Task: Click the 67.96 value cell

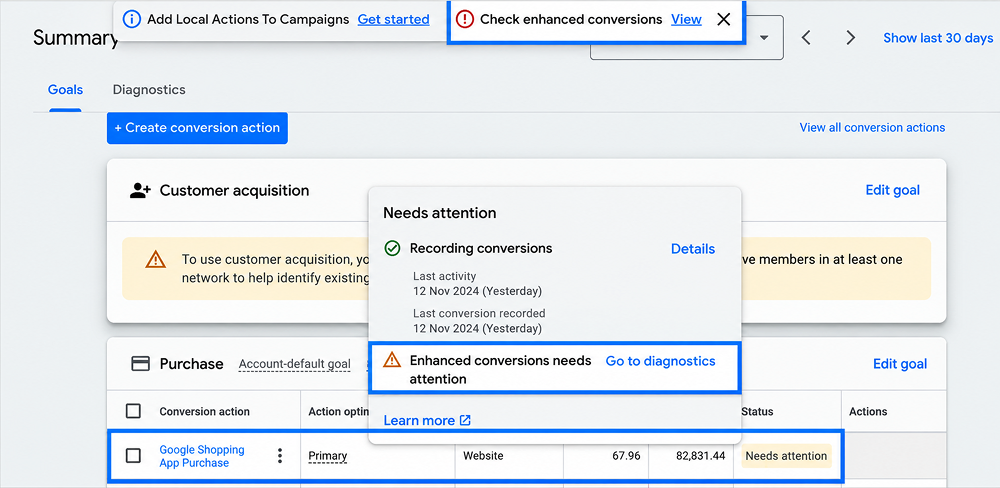Action: coord(625,456)
